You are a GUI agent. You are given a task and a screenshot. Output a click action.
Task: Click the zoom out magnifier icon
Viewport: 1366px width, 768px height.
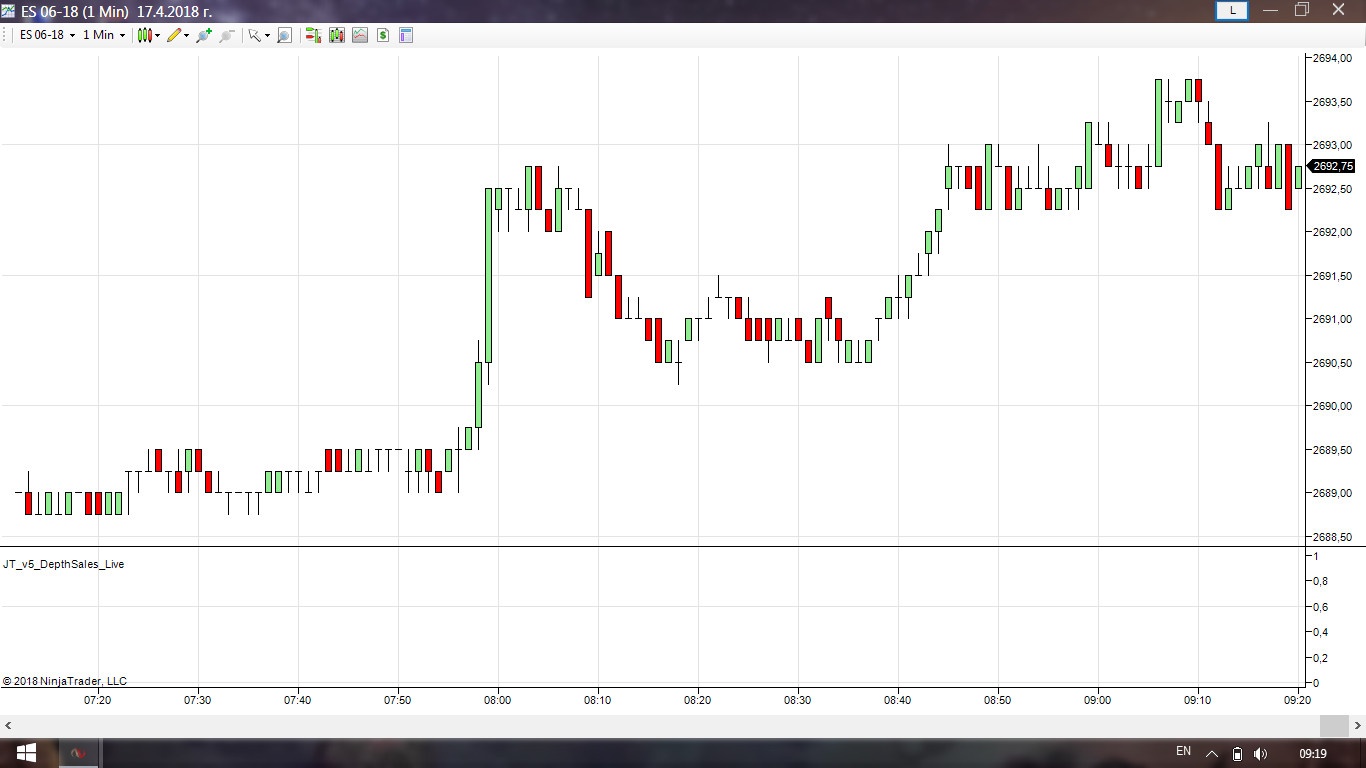click(x=227, y=35)
